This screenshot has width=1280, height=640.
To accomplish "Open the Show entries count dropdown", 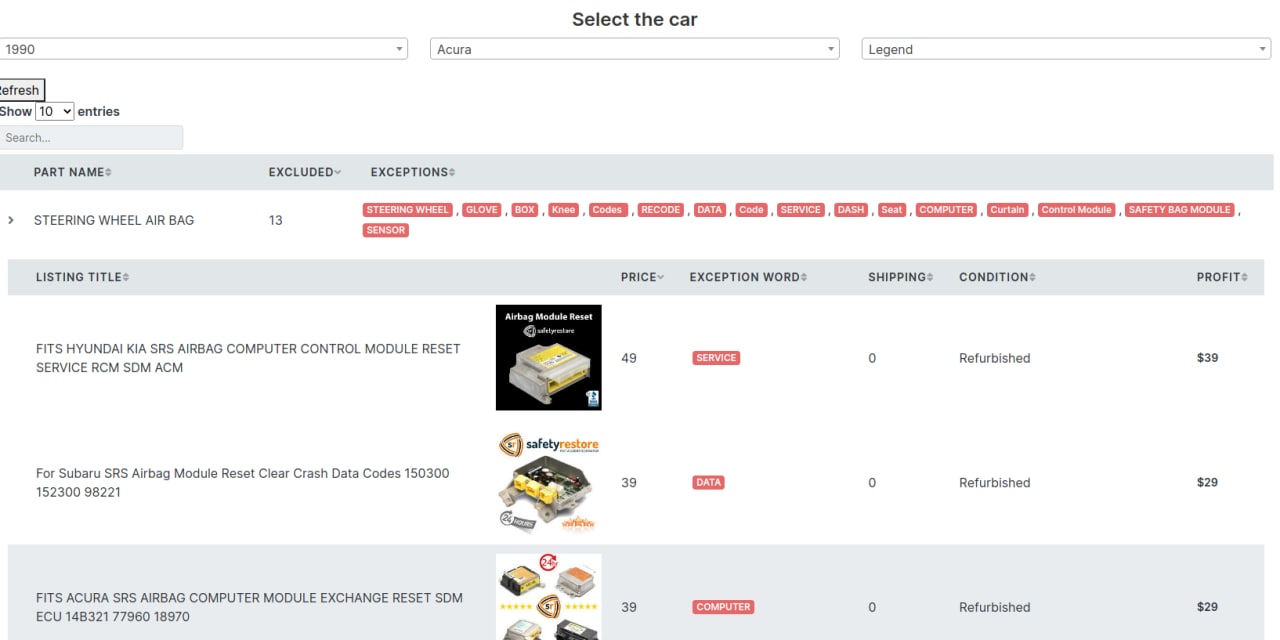I will 55,112.
